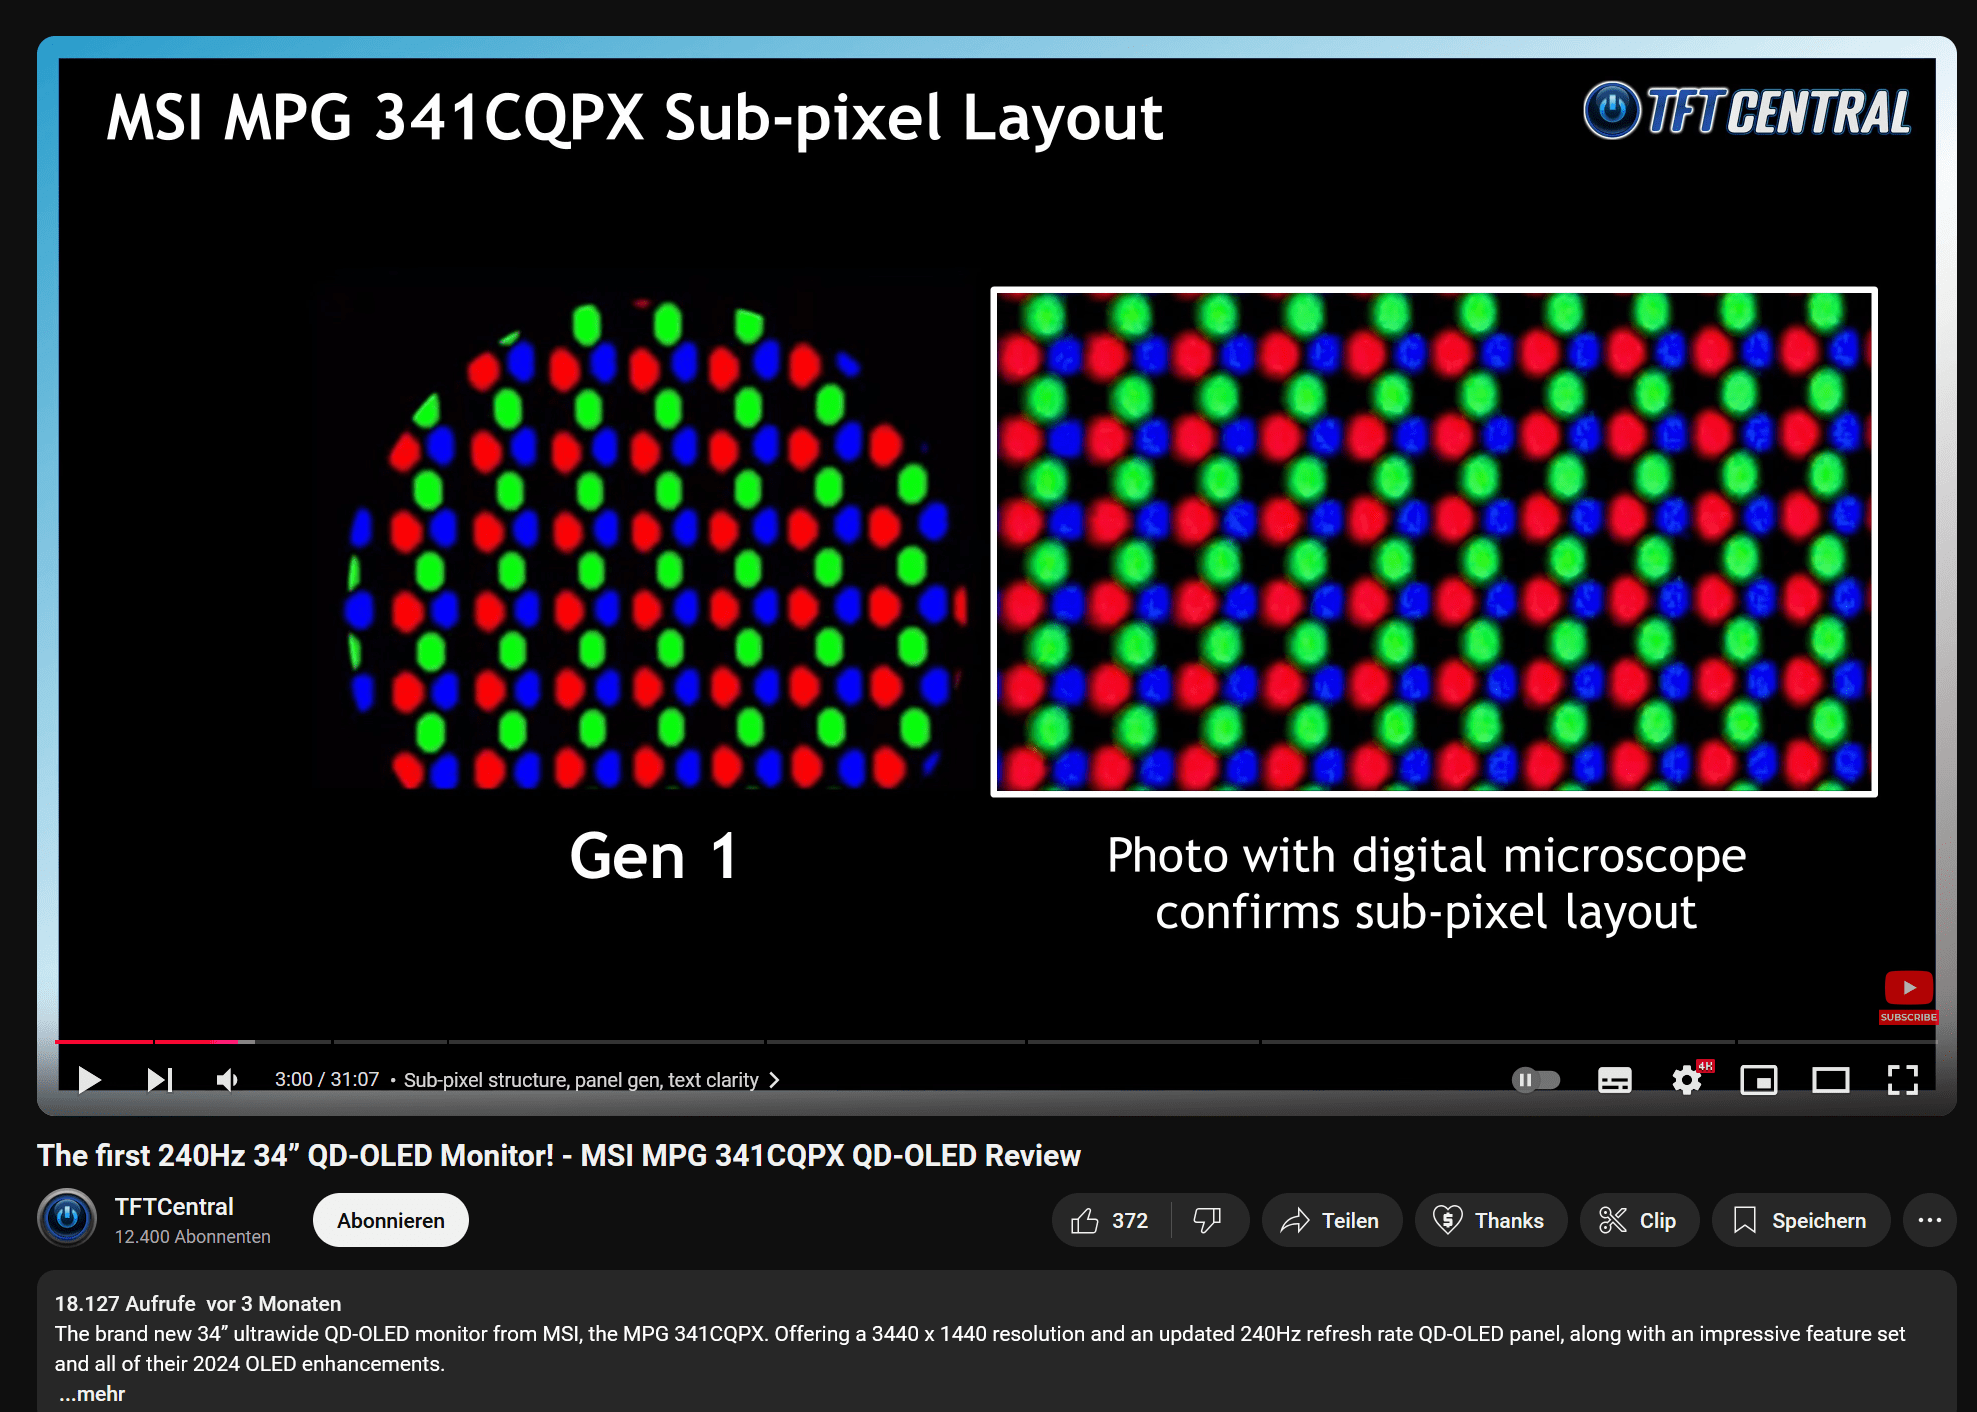The image size is (1977, 1412).
Task: Enable miniplayer mode
Action: (1759, 1080)
